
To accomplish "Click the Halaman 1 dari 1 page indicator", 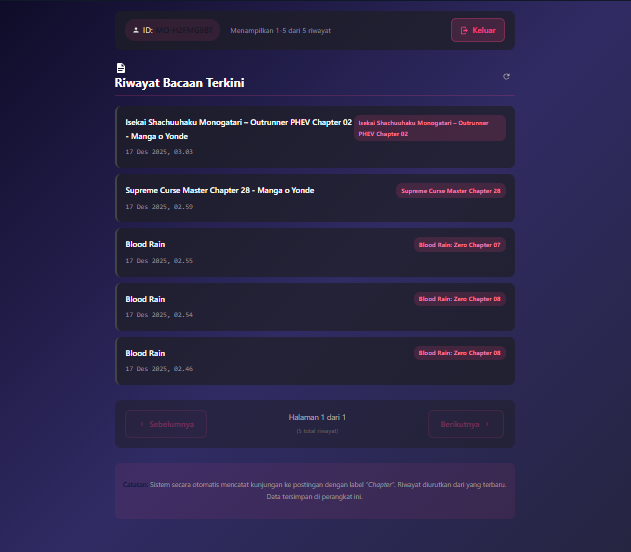I will pos(316,417).
